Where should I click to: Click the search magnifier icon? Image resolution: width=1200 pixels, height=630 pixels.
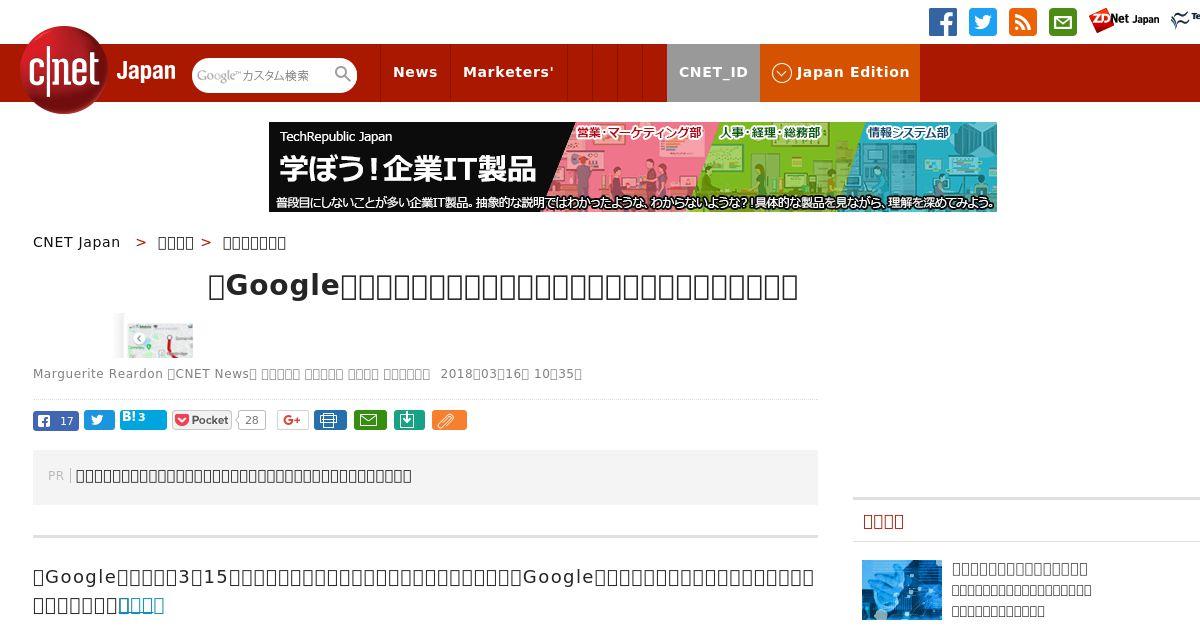[x=343, y=74]
